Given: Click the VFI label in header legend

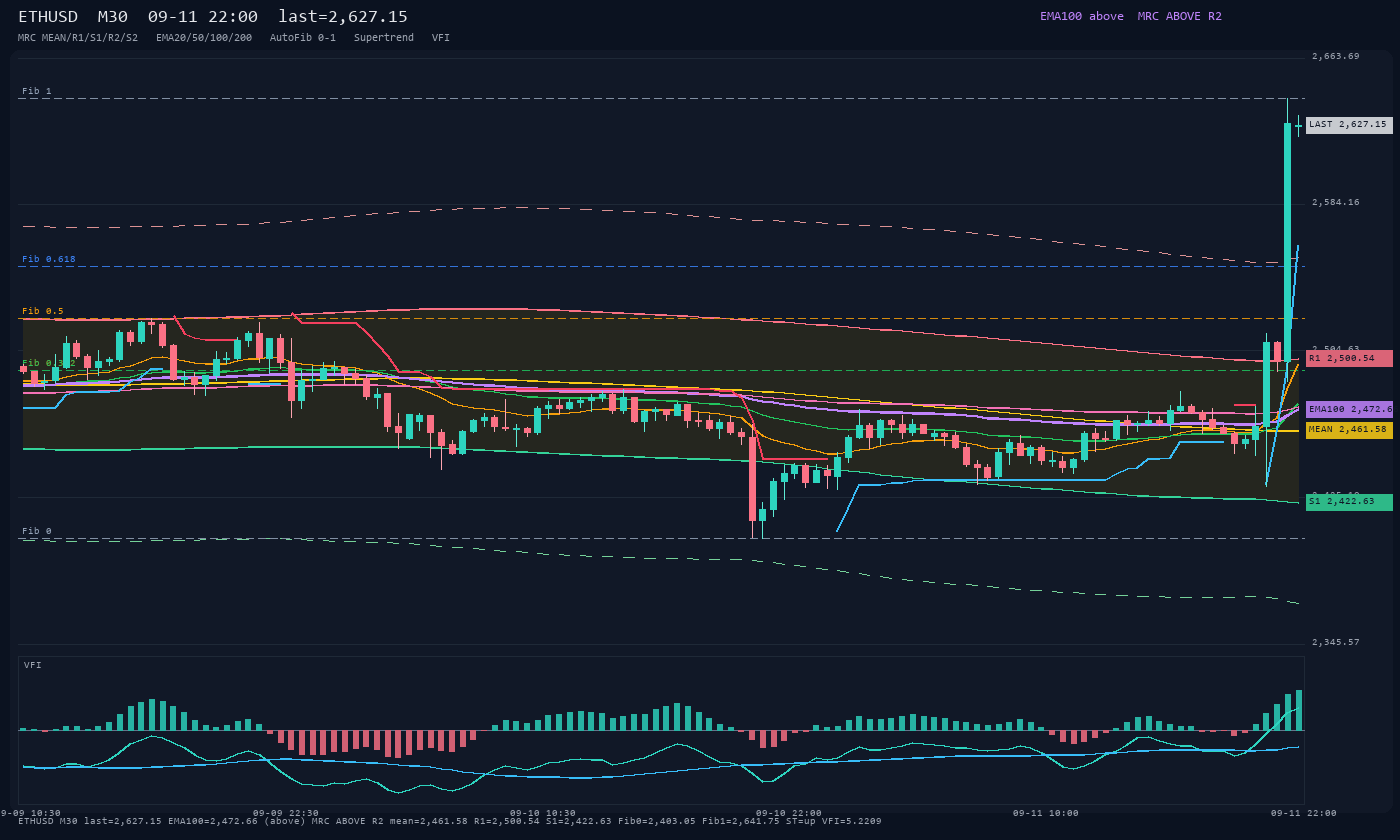Looking at the screenshot, I should coord(441,37).
